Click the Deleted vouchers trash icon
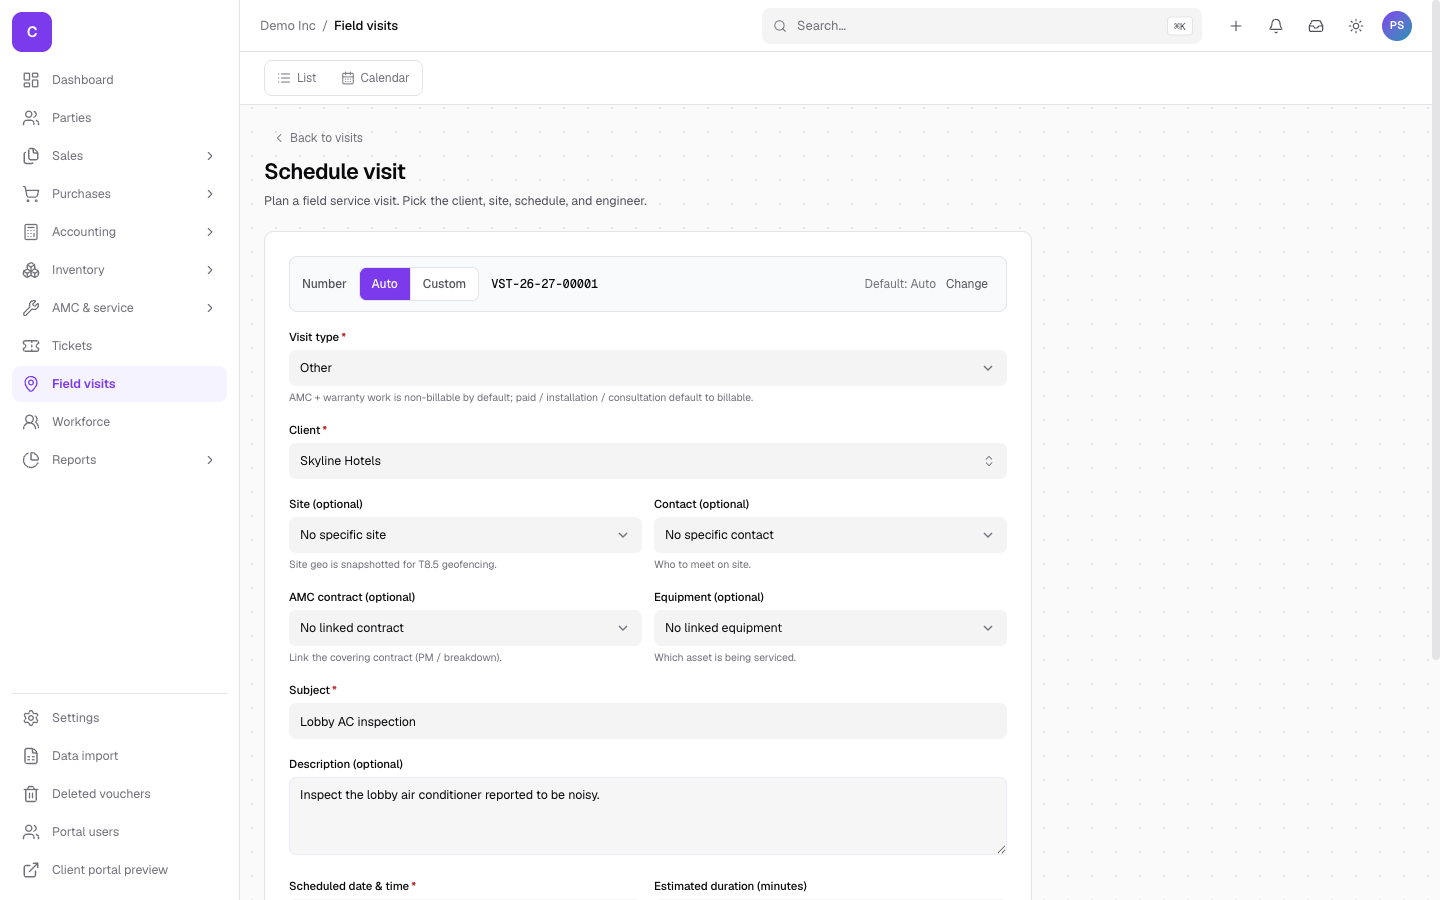The height and width of the screenshot is (900, 1440). pos(31,794)
